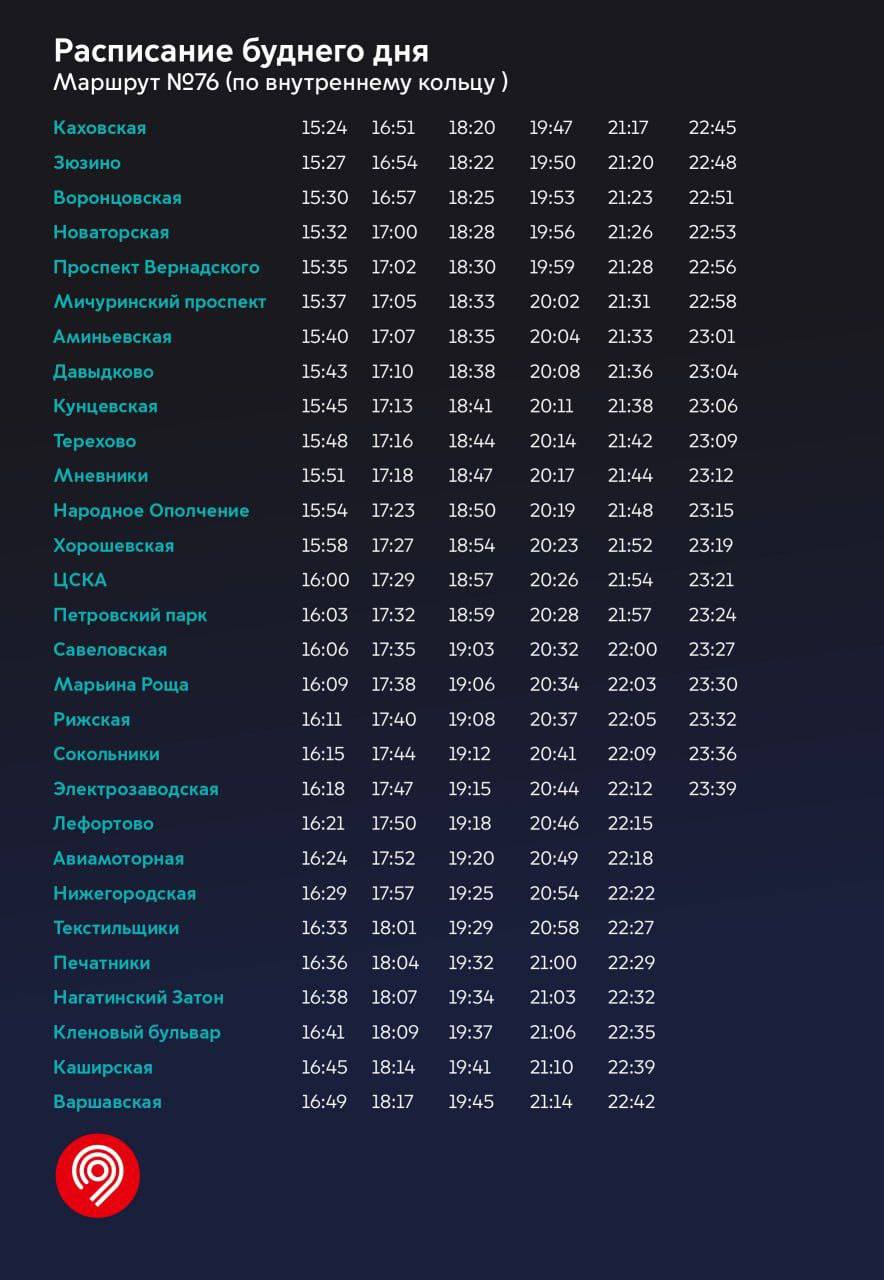884x1280 pixels.
Task: Click the title 'Расписание буднего дня'
Action: [x=240, y=51]
